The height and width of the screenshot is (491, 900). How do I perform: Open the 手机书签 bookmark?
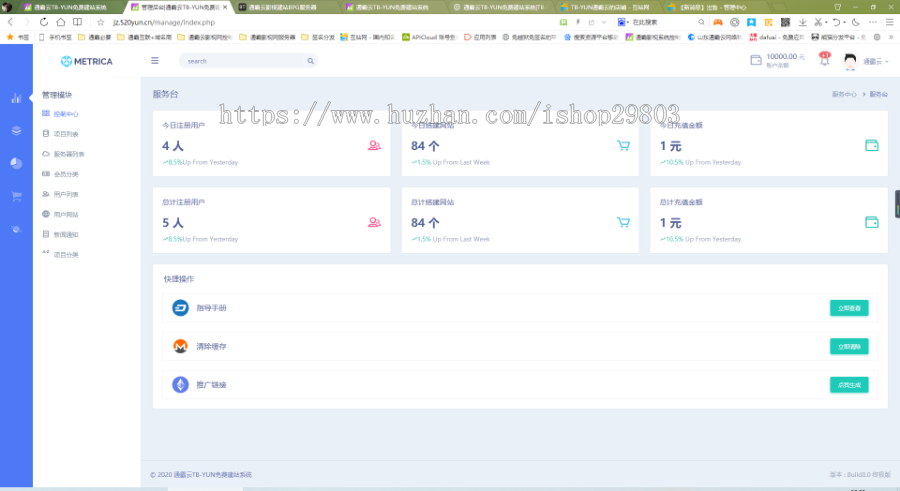click(55, 37)
